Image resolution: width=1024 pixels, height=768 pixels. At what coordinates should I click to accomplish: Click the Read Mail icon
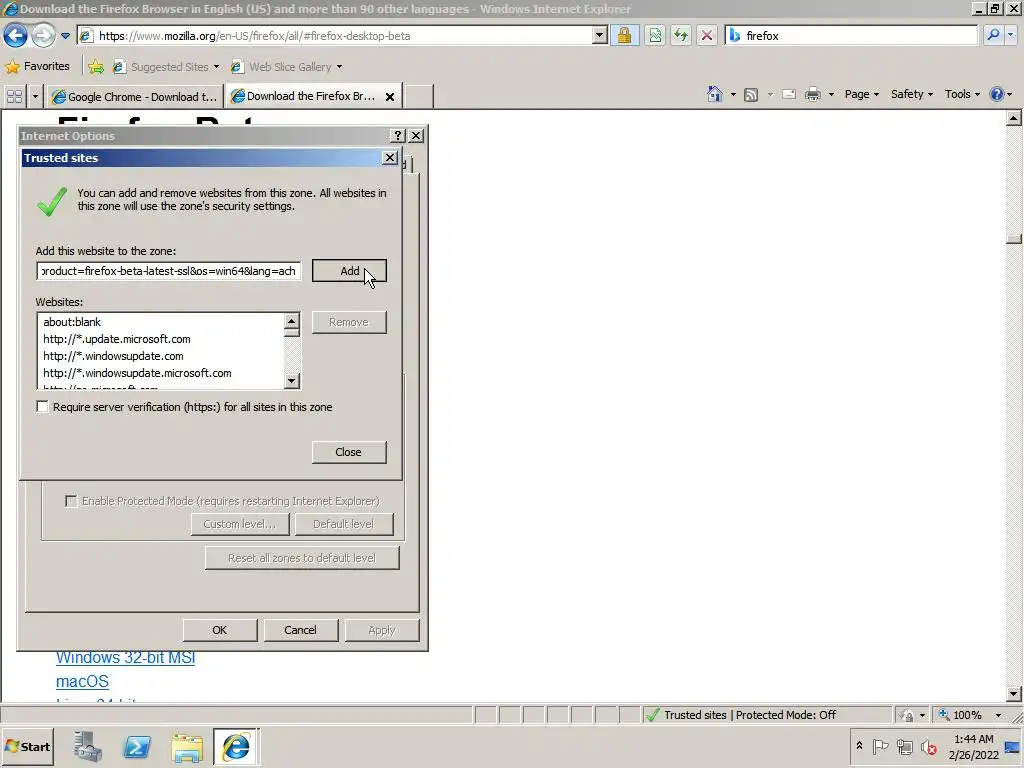[789, 95]
